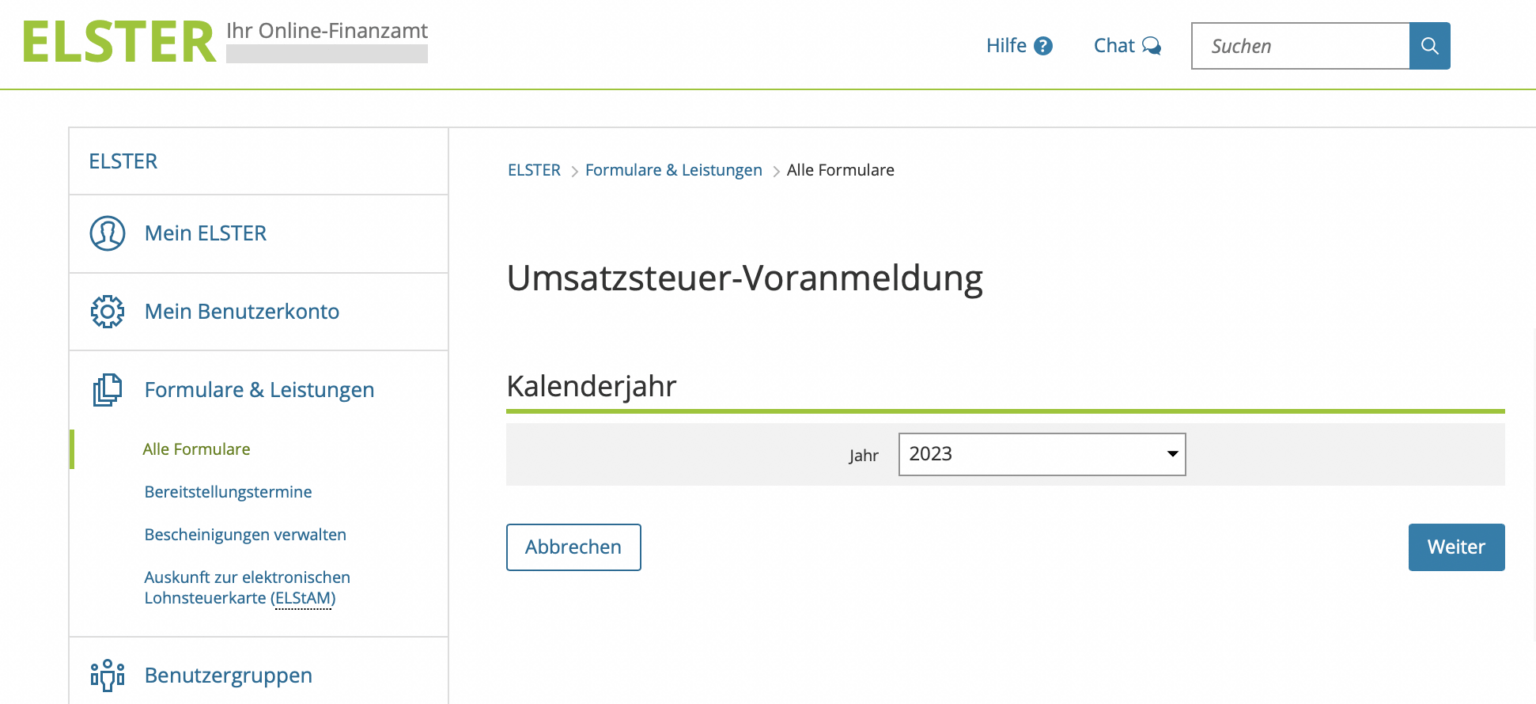Screen dimensions: 1536x704
Task: Click the Benutzergruppen people icon
Action: [x=107, y=675]
